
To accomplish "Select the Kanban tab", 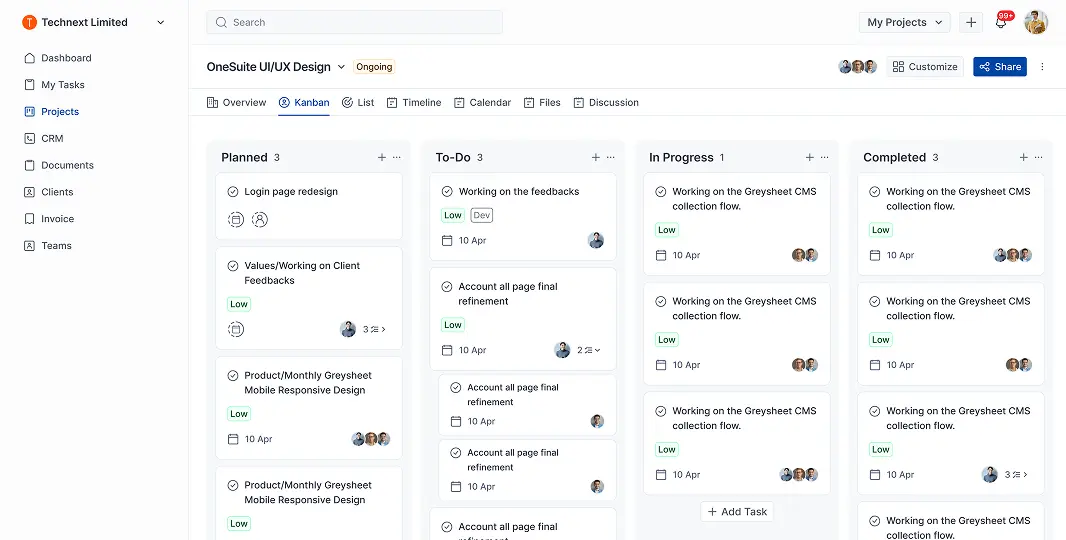I will pyautogui.click(x=304, y=103).
